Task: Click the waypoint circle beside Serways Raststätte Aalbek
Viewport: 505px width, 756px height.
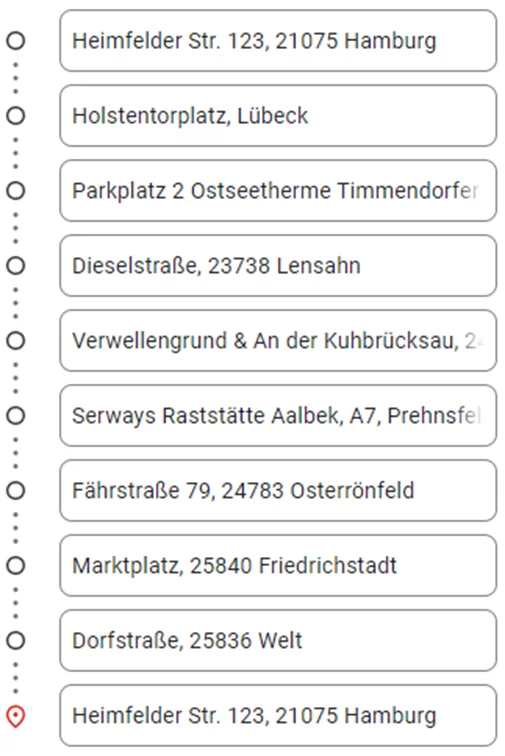Action: pyautogui.click(x=15, y=416)
